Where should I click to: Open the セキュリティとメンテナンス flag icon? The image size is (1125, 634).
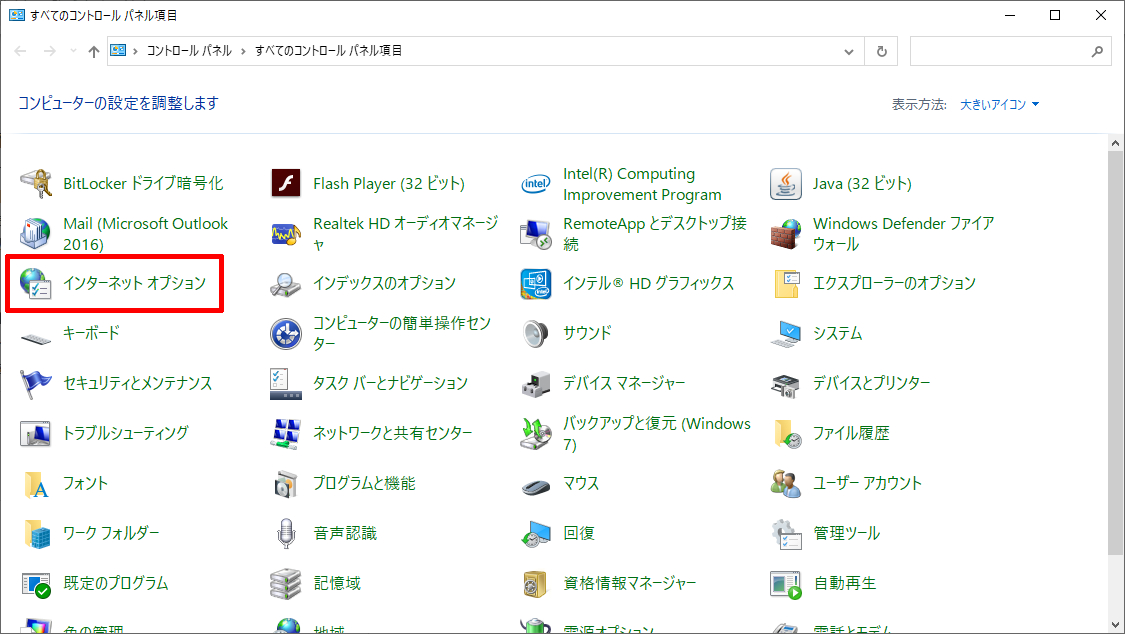(35, 384)
